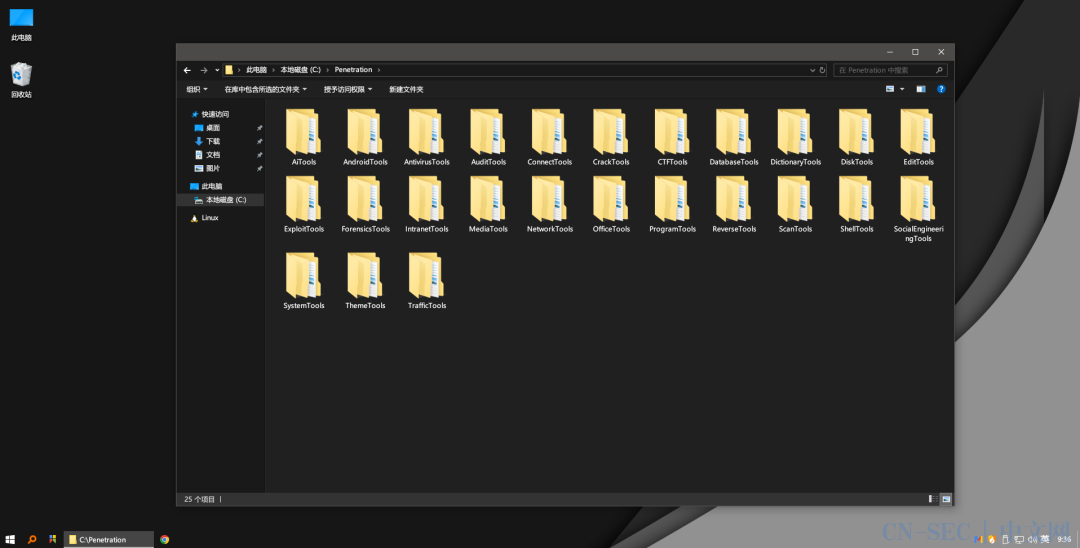Open the AndroidTools folder
Image resolution: width=1080 pixels, height=548 pixels.
tap(365, 138)
